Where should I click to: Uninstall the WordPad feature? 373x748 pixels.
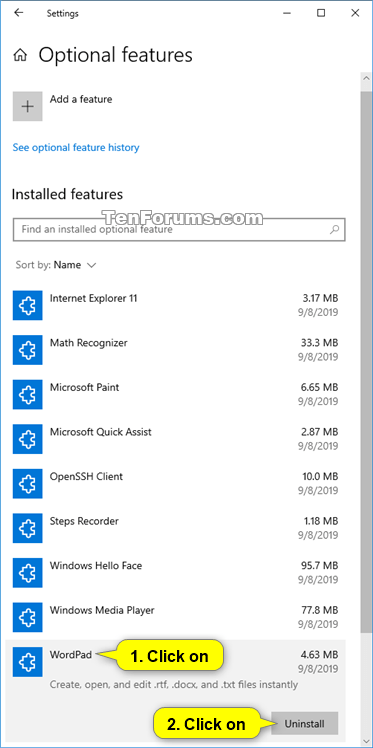coord(304,724)
